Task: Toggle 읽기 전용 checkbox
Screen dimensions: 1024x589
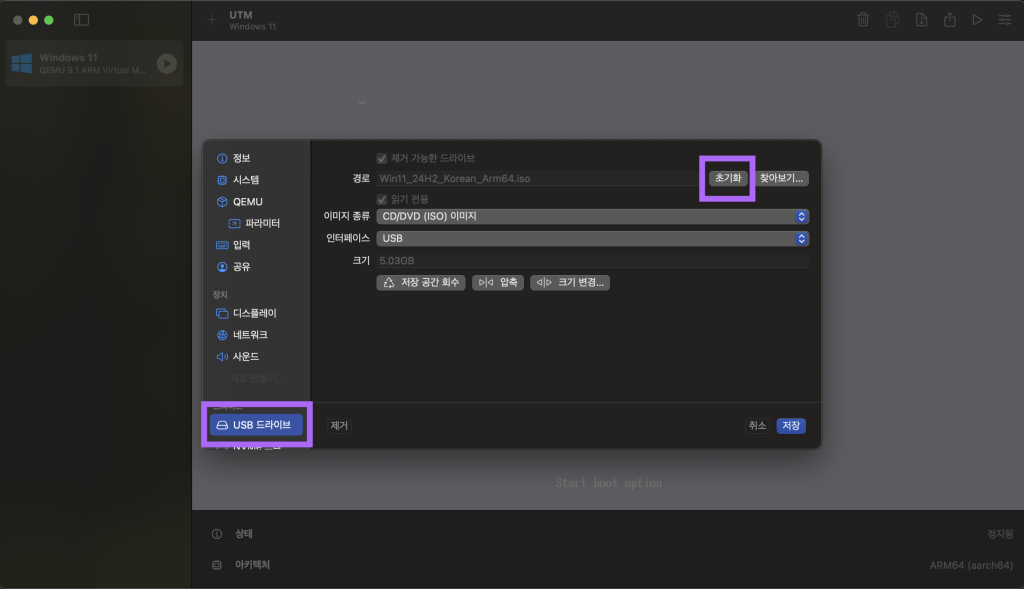Action: (382, 199)
